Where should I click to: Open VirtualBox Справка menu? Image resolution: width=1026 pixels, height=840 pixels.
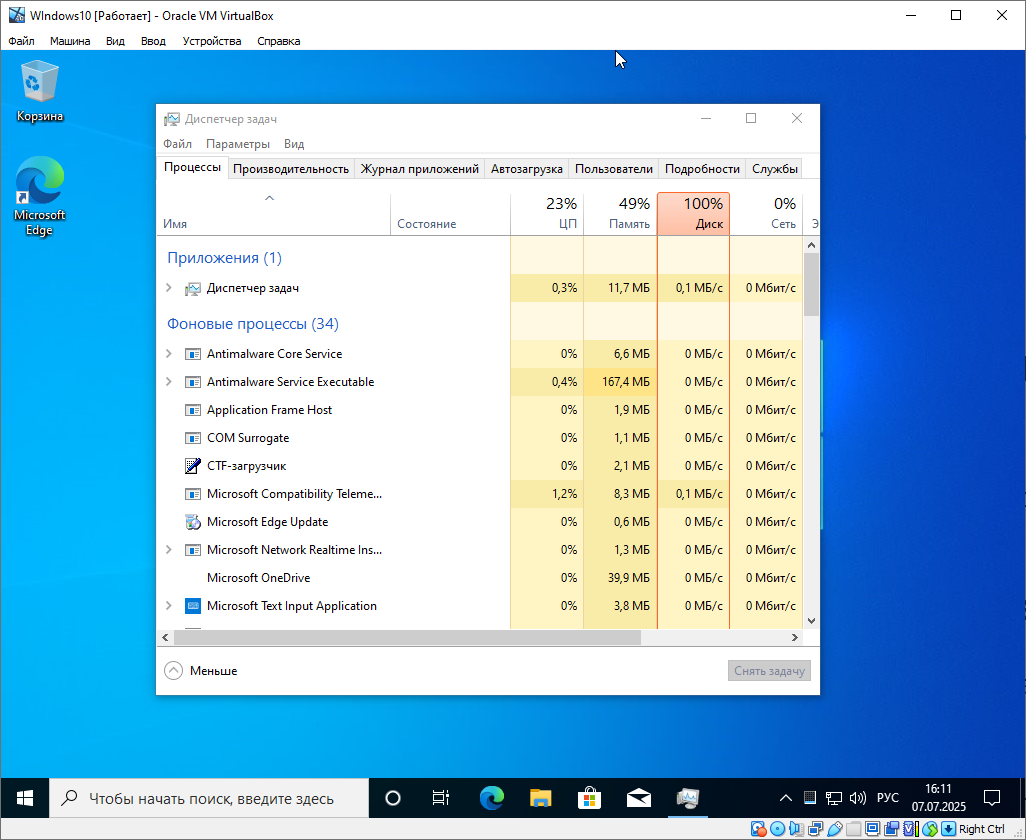tap(278, 41)
